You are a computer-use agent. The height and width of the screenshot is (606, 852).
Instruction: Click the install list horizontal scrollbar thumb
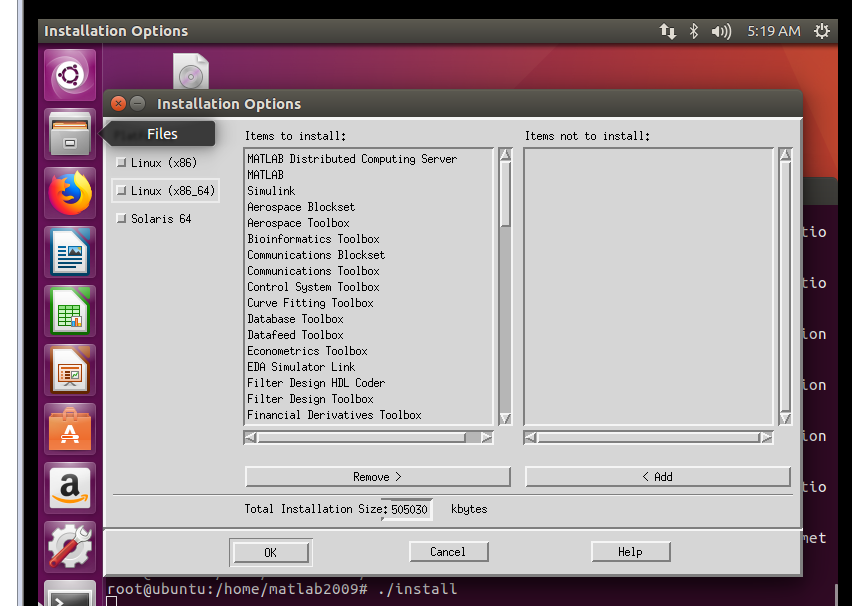click(x=362, y=438)
